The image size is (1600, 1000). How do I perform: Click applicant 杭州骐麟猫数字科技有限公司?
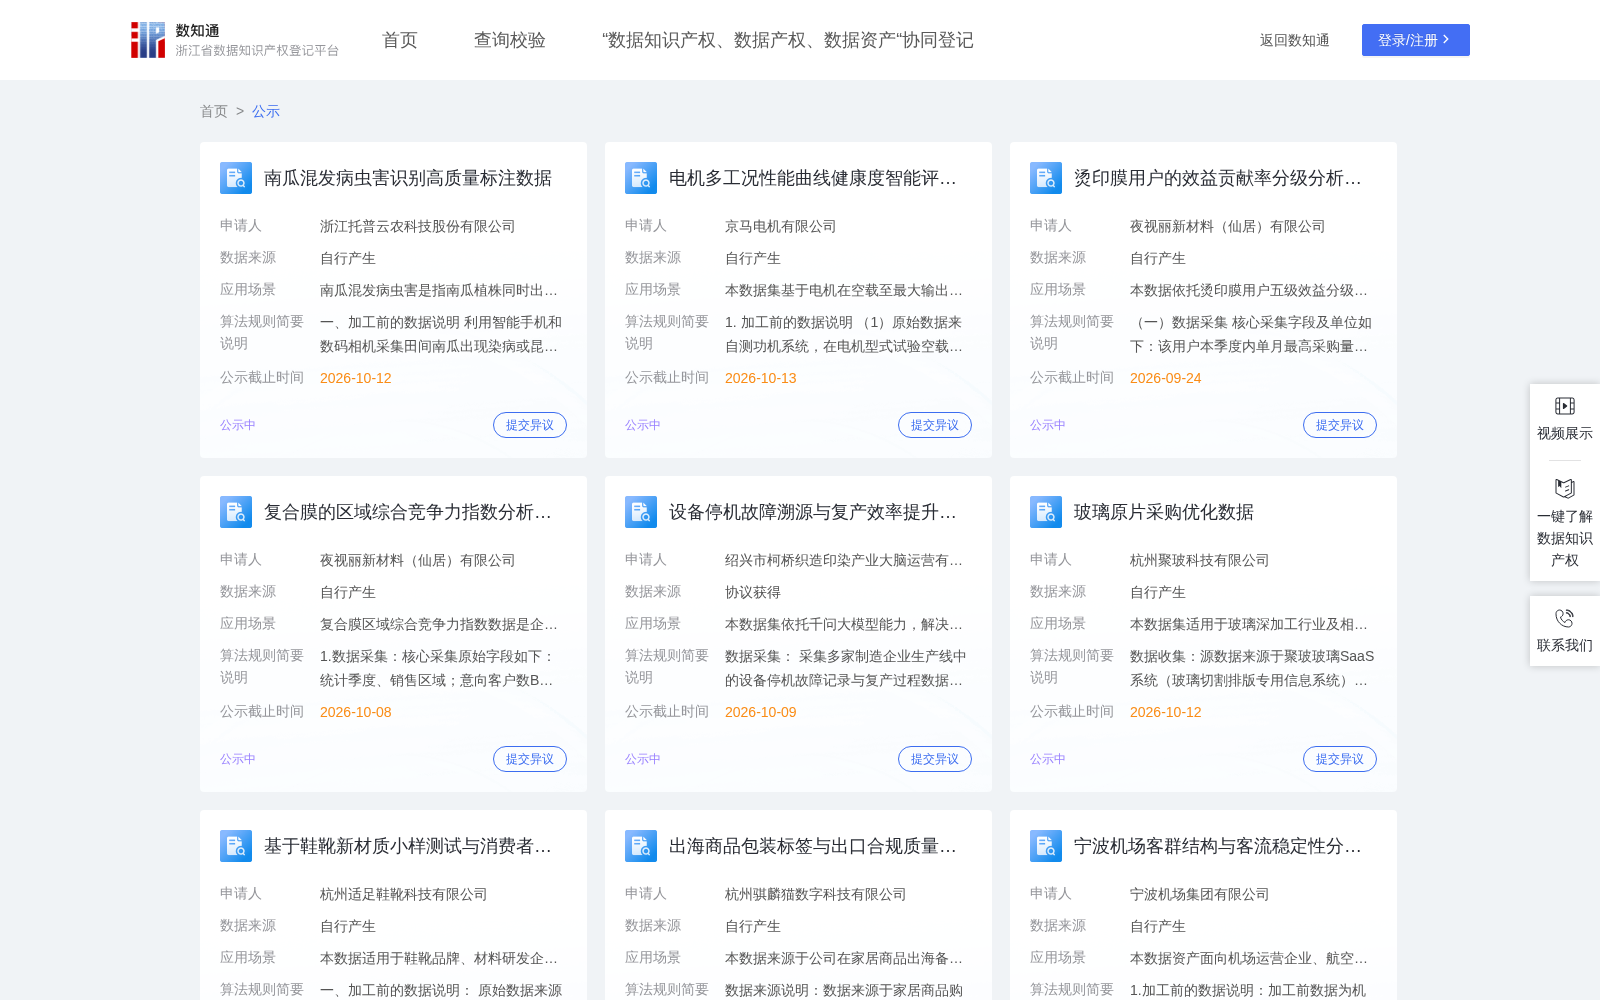[816, 894]
